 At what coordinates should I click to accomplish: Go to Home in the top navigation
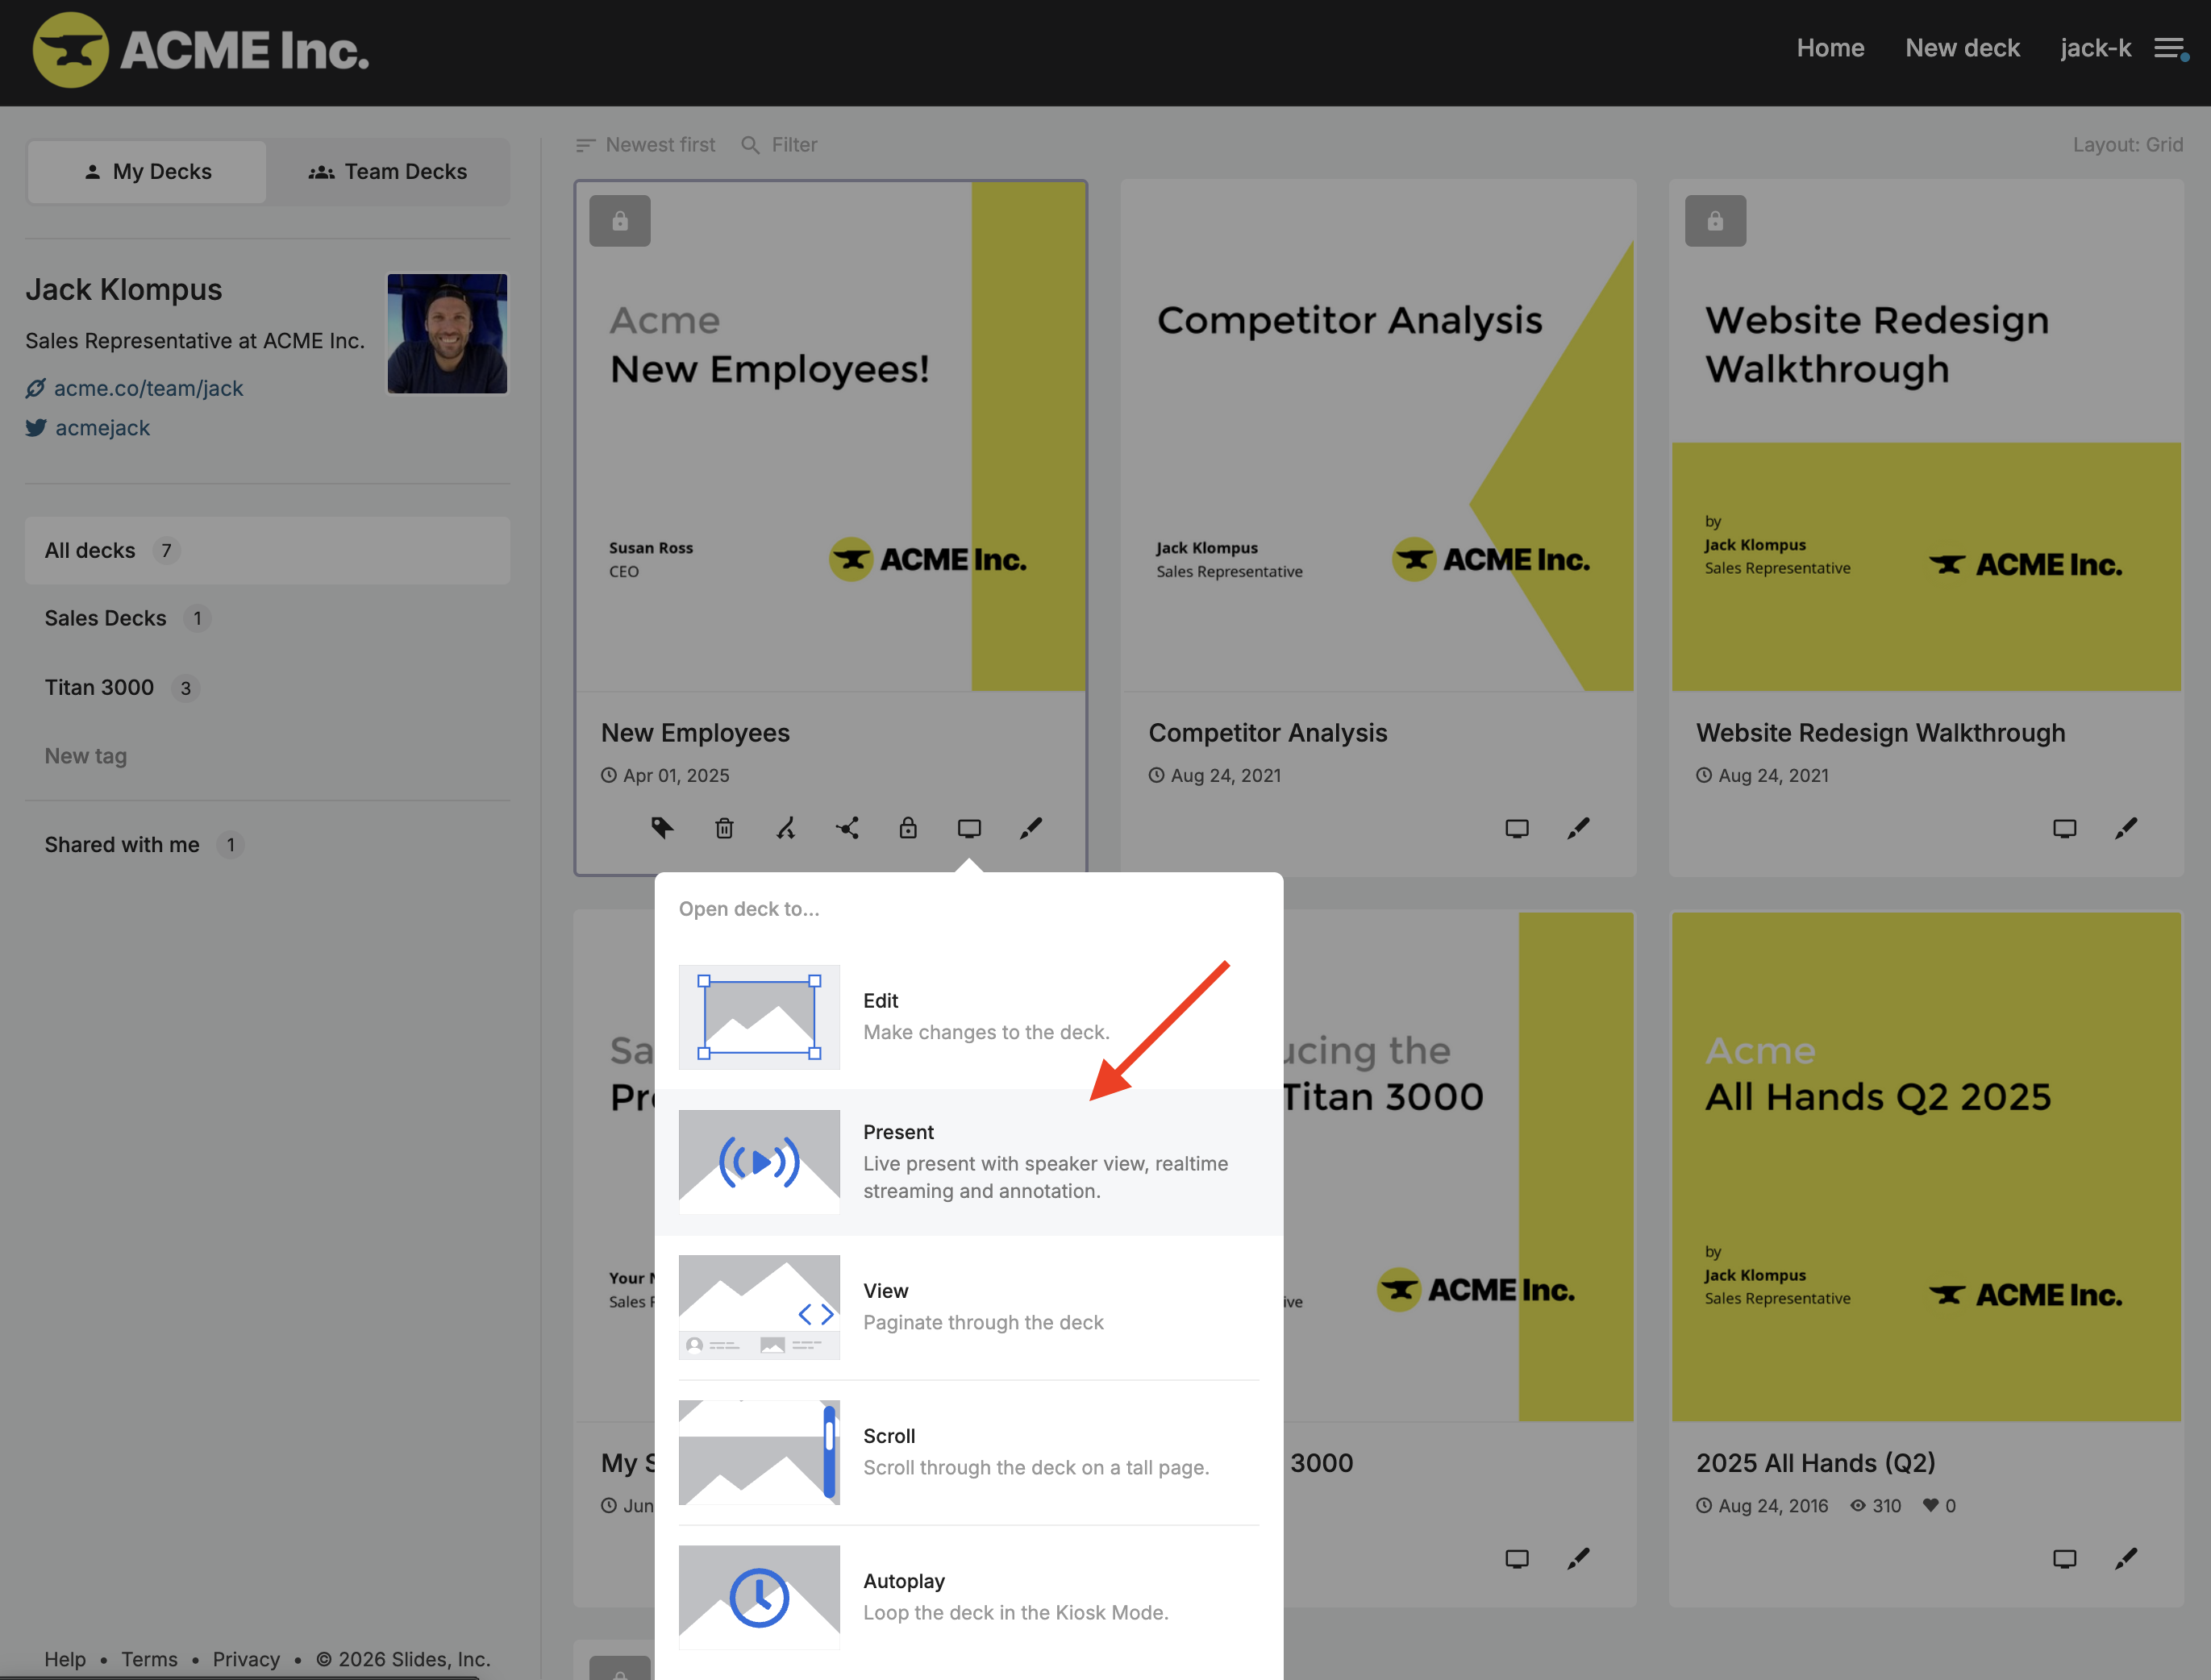[x=1830, y=48]
